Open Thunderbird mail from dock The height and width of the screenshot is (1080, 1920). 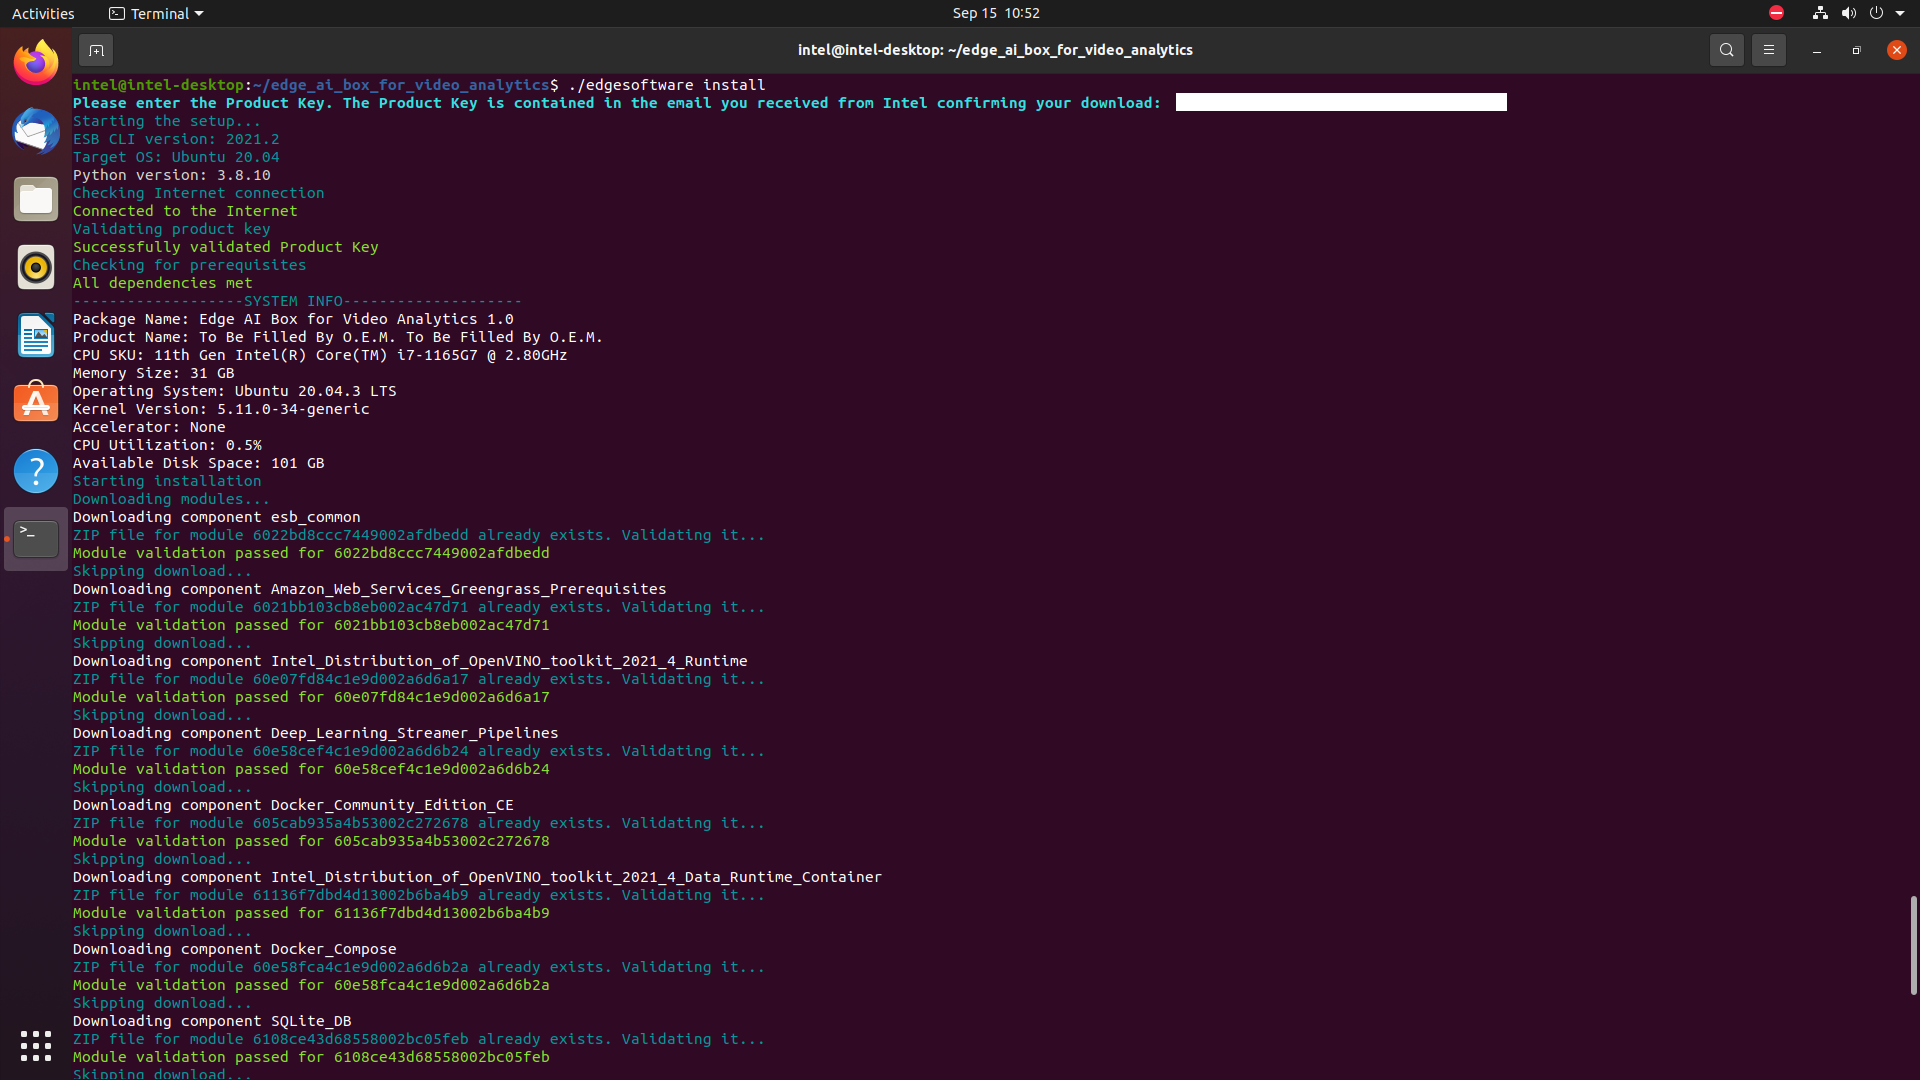(36, 132)
